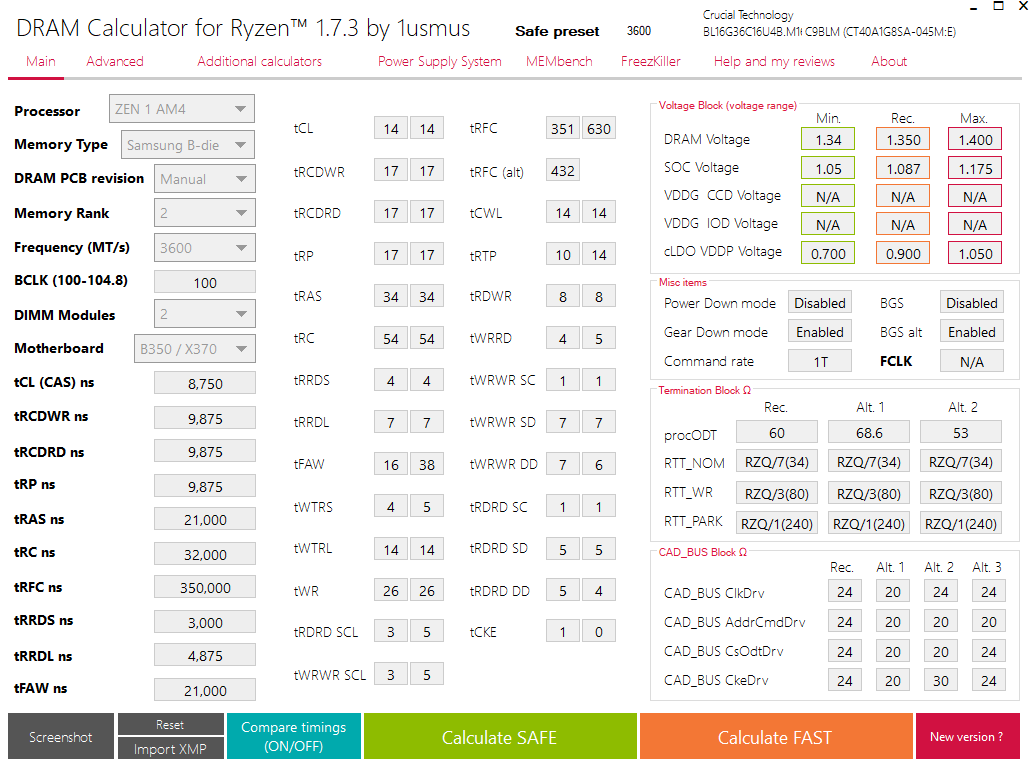Image resolution: width=1031 pixels, height=777 pixels.
Task: Click Gear Down mode Enabled value
Action: pyautogui.click(x=820, y=332)
